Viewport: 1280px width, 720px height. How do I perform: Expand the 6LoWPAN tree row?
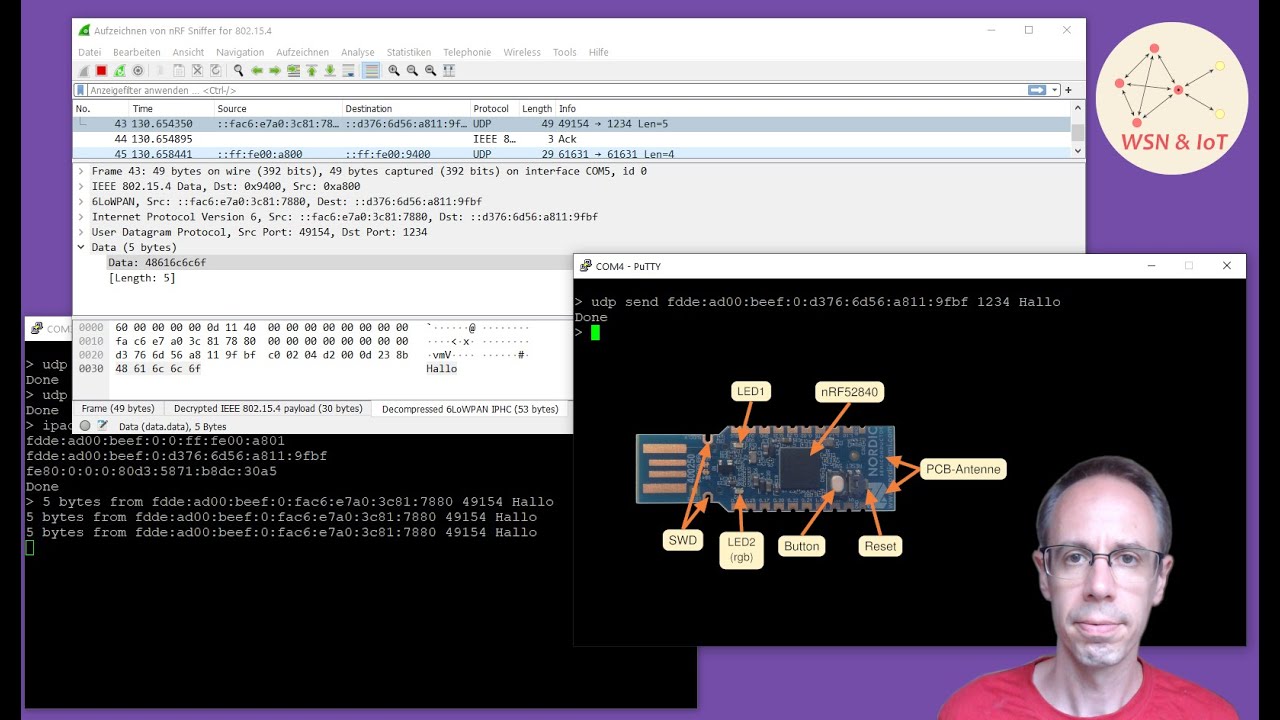[x=81, y=201]
